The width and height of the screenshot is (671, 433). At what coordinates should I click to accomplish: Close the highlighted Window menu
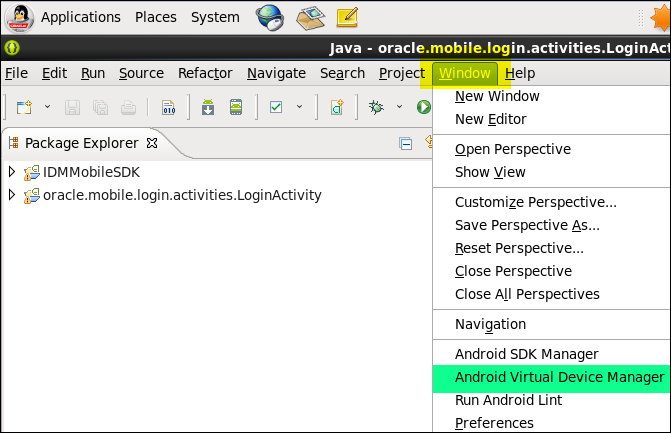(x=465, y=73)
